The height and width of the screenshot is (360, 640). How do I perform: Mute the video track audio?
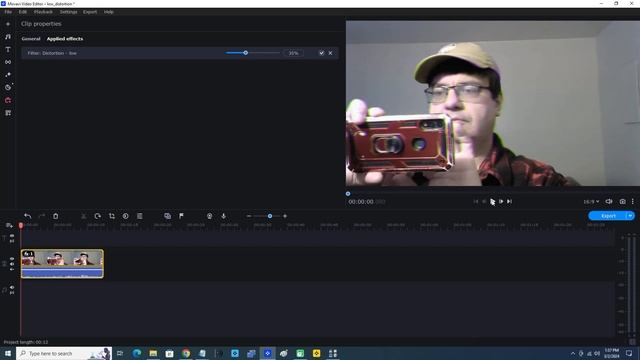coord(12,264)
